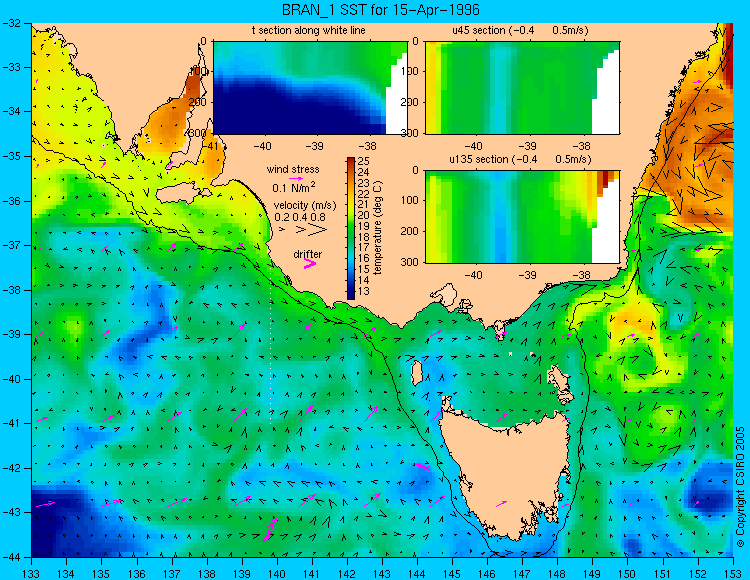
Task: Click the color bar value 22
Action: pyautogui.click(x=364, y=194)
